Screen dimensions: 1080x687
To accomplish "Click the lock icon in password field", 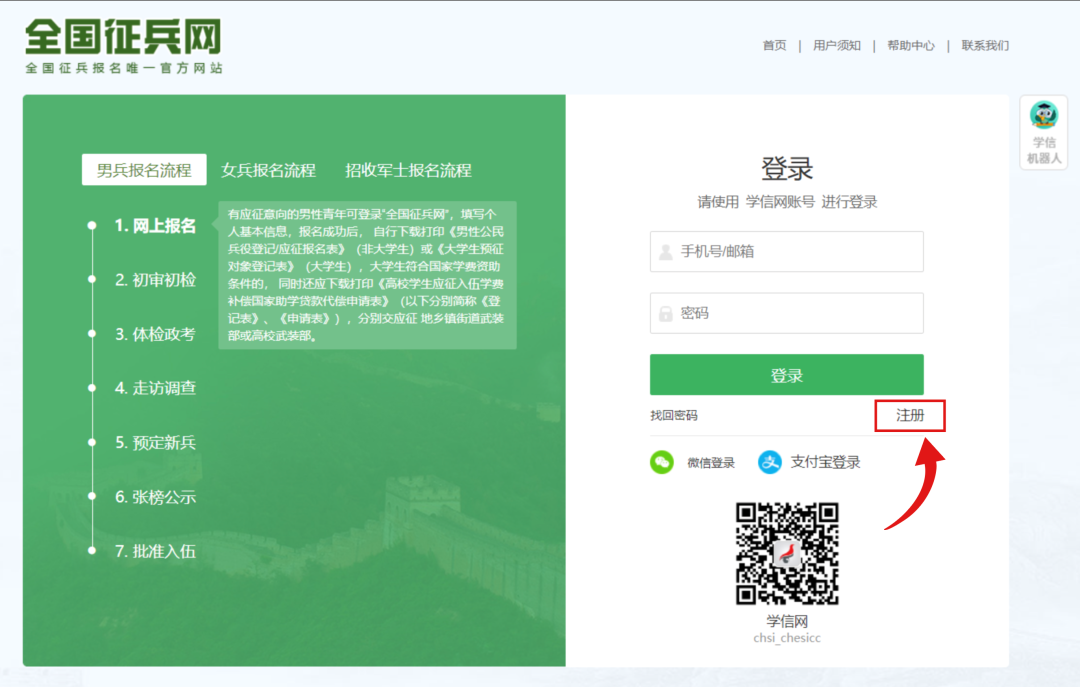I will point(664,313).
